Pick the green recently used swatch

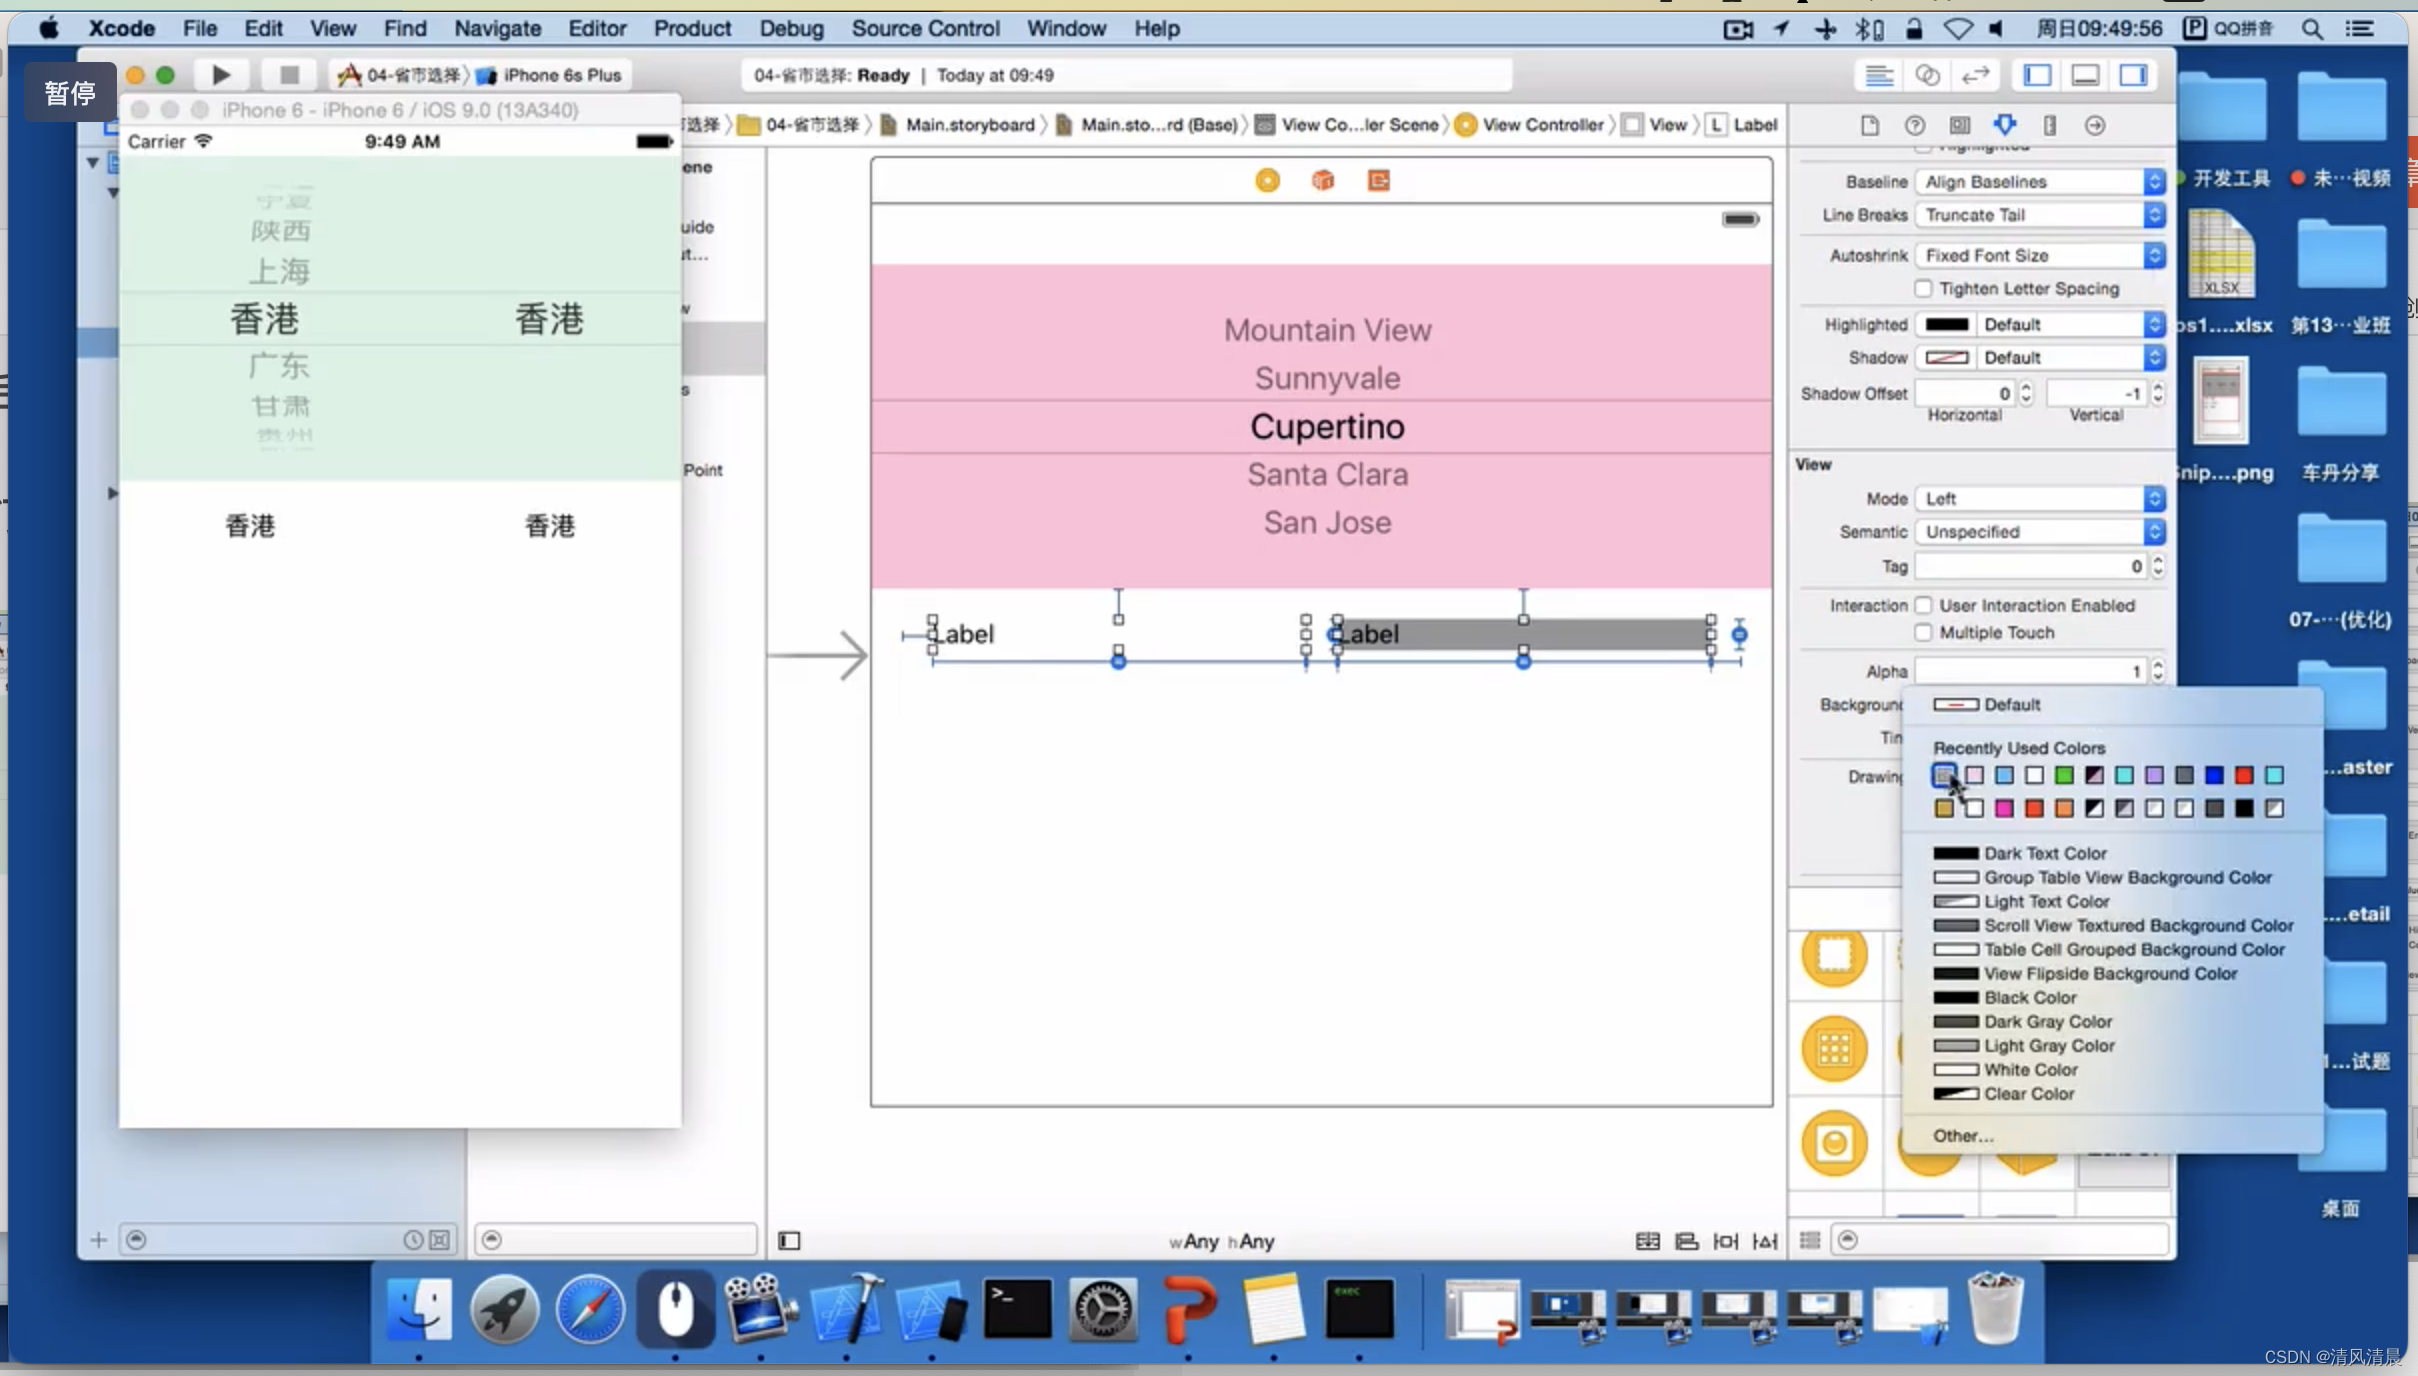click(2063, 775)
